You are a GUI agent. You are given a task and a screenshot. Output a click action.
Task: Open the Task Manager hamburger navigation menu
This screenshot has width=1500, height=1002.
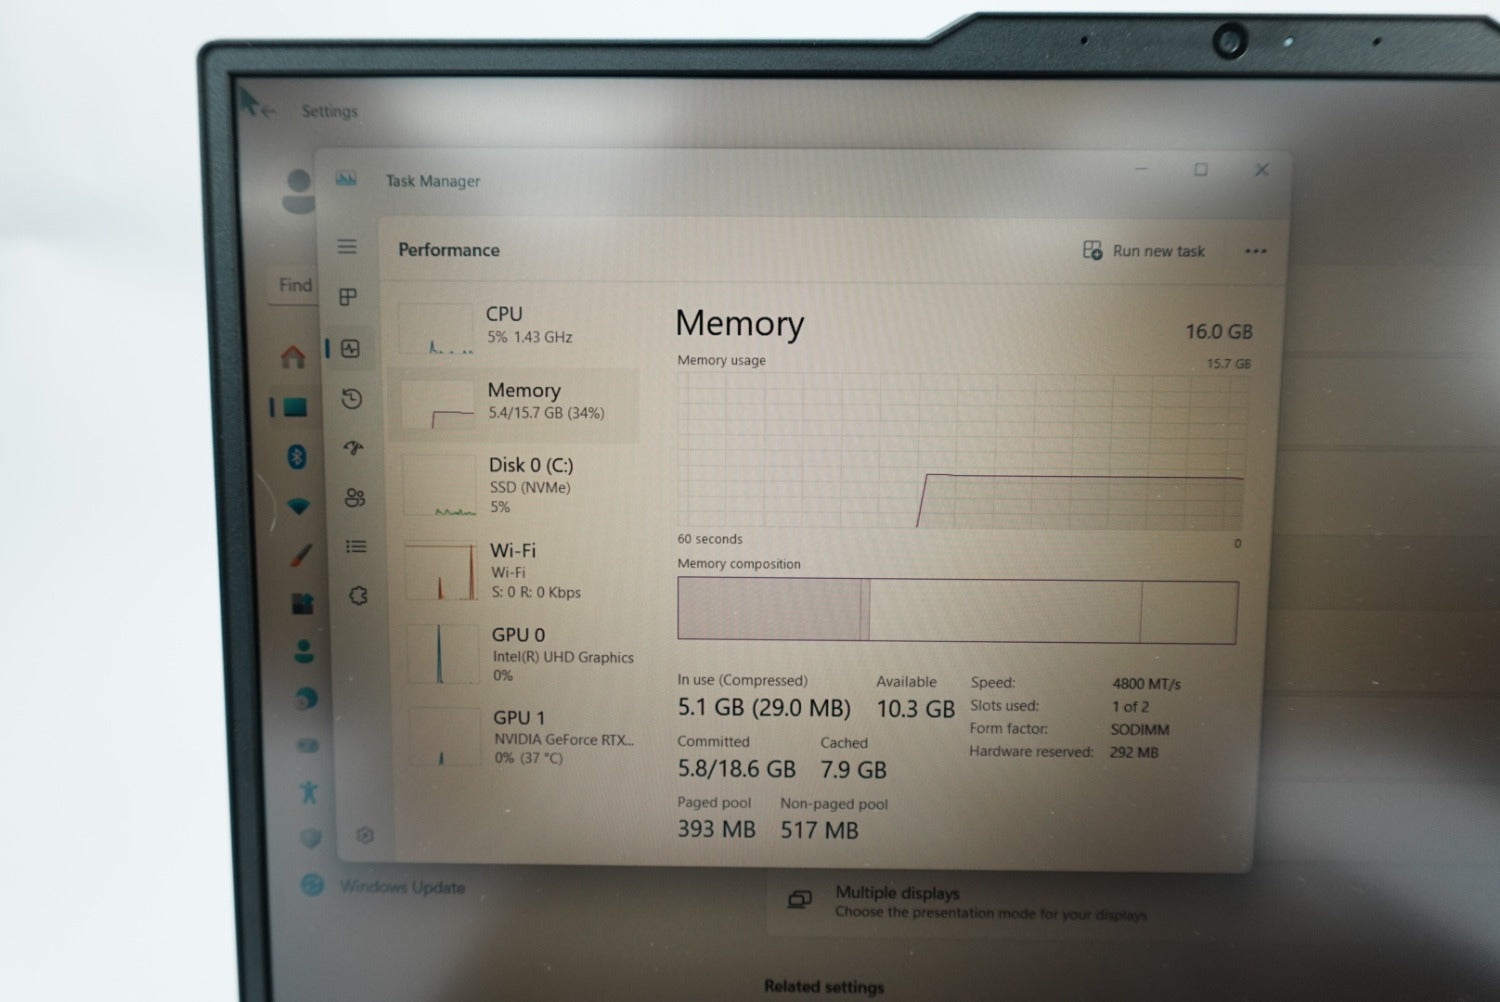(x=347, y=246)
